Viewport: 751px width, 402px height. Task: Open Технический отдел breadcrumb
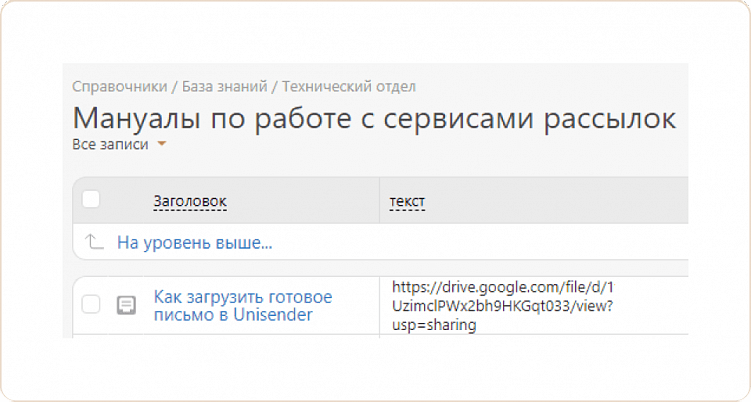point(349,87)
